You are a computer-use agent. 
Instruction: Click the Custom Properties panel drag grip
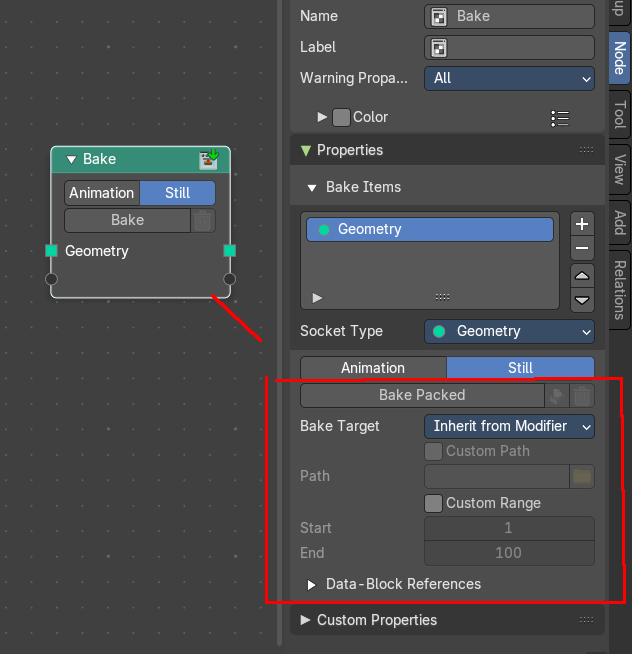tap(586, 620)
